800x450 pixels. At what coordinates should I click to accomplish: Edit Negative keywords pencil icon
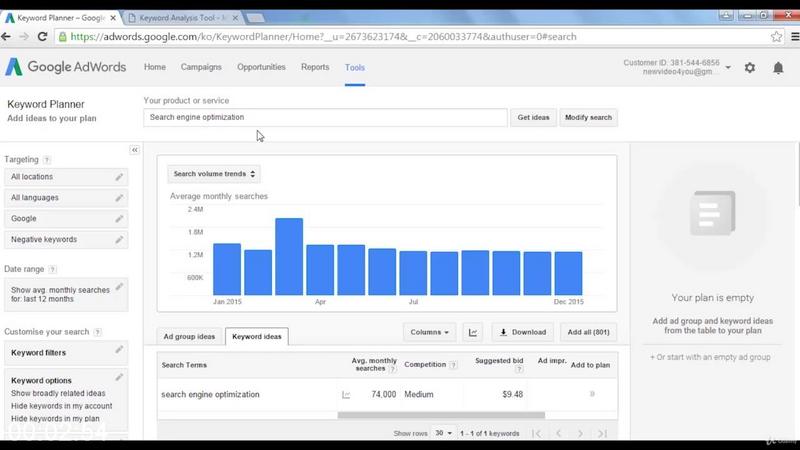tap(119, 240)
